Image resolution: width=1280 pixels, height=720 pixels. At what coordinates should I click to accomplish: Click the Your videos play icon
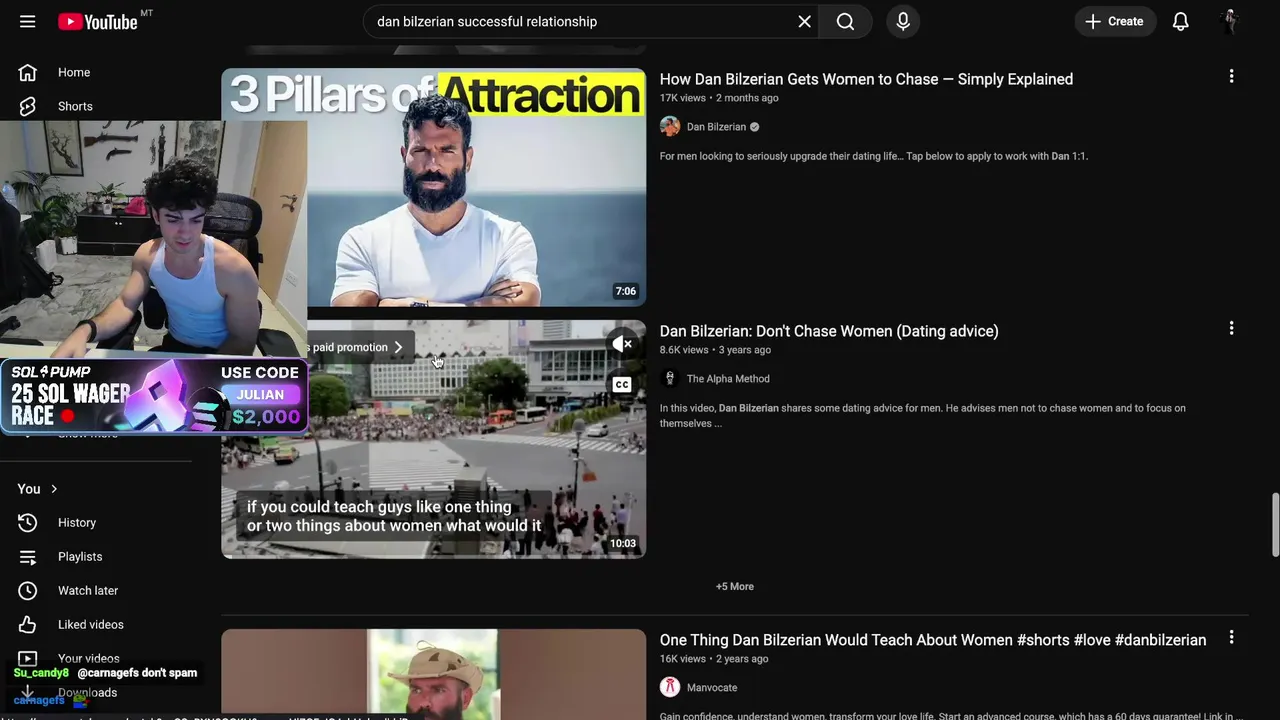[x=28, y=658]
